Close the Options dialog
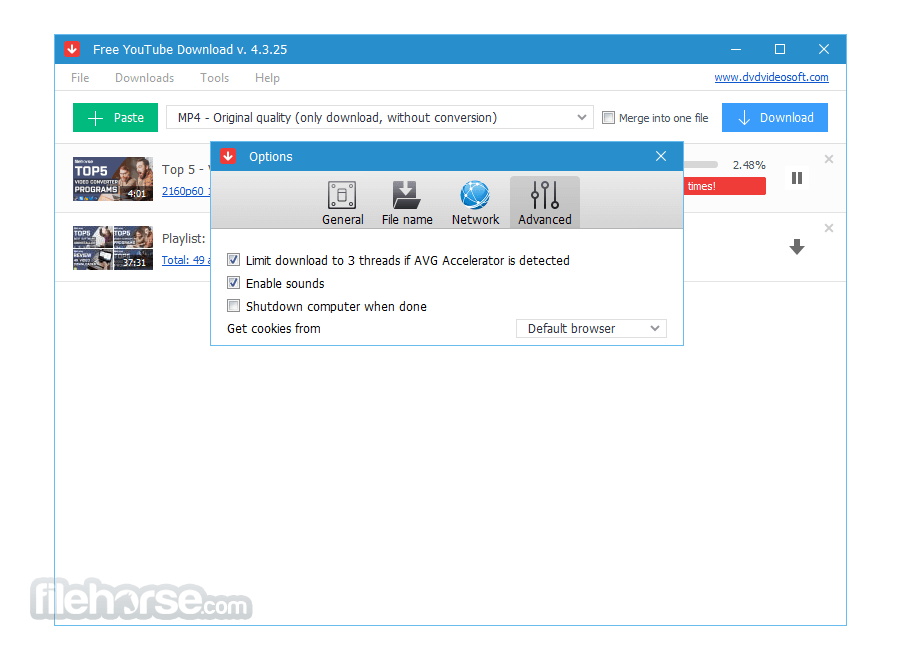The height and width of the screenshot is (650, 901). pyautogui.click(x=661, y=156)
